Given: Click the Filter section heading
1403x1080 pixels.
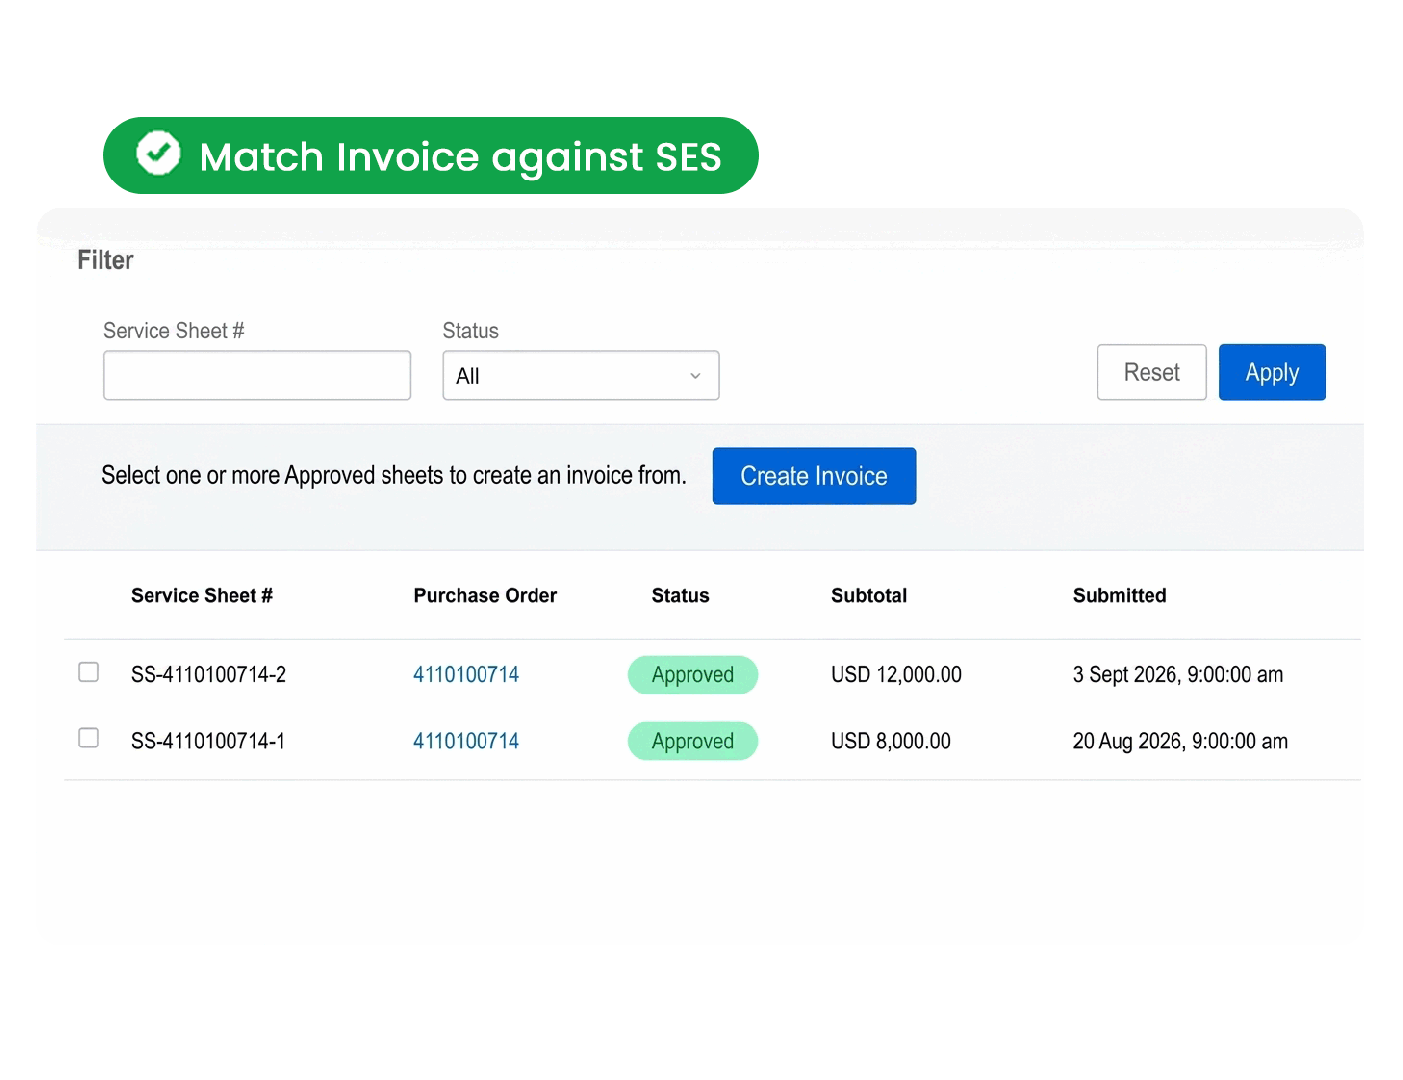Looking at the screenshot, I should tap(105, 261).
